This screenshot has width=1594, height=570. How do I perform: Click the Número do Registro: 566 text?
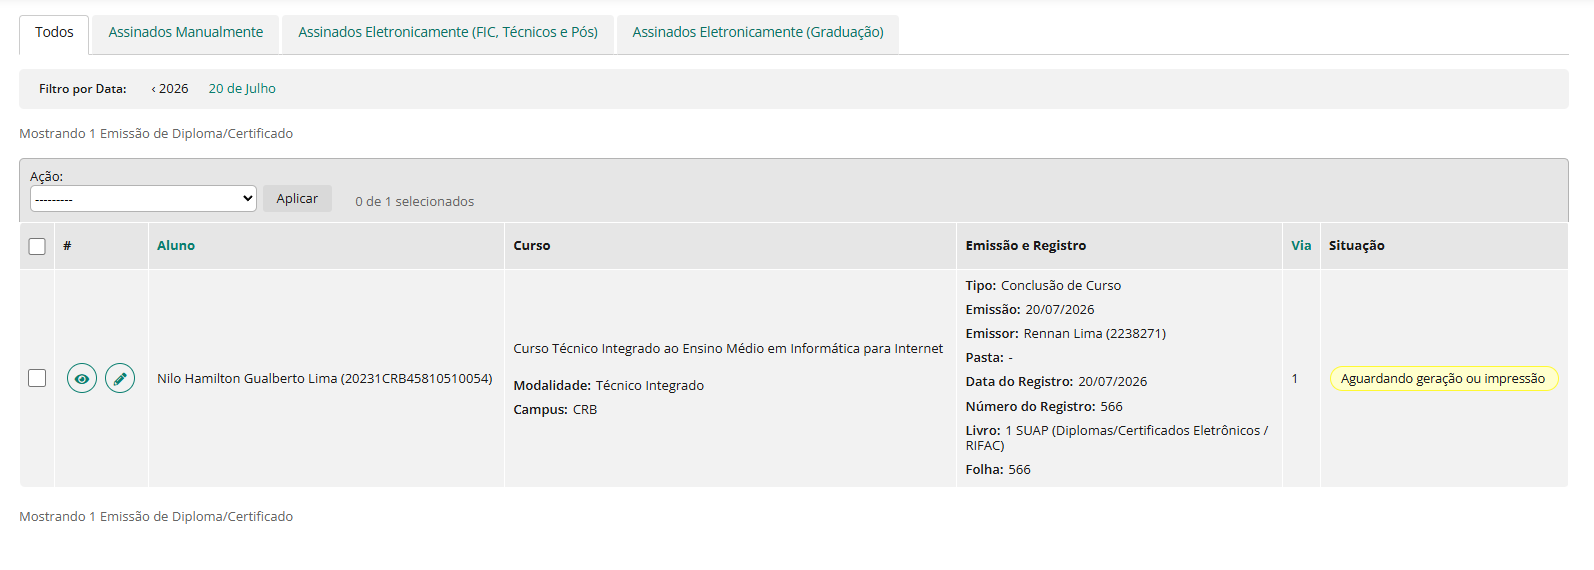click(x=1044, y=407)
